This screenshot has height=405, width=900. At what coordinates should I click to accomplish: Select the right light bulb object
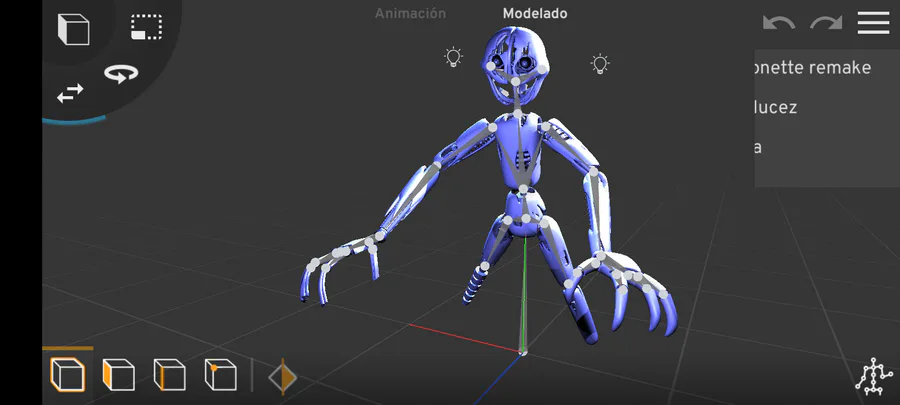(x=600, y=64)
